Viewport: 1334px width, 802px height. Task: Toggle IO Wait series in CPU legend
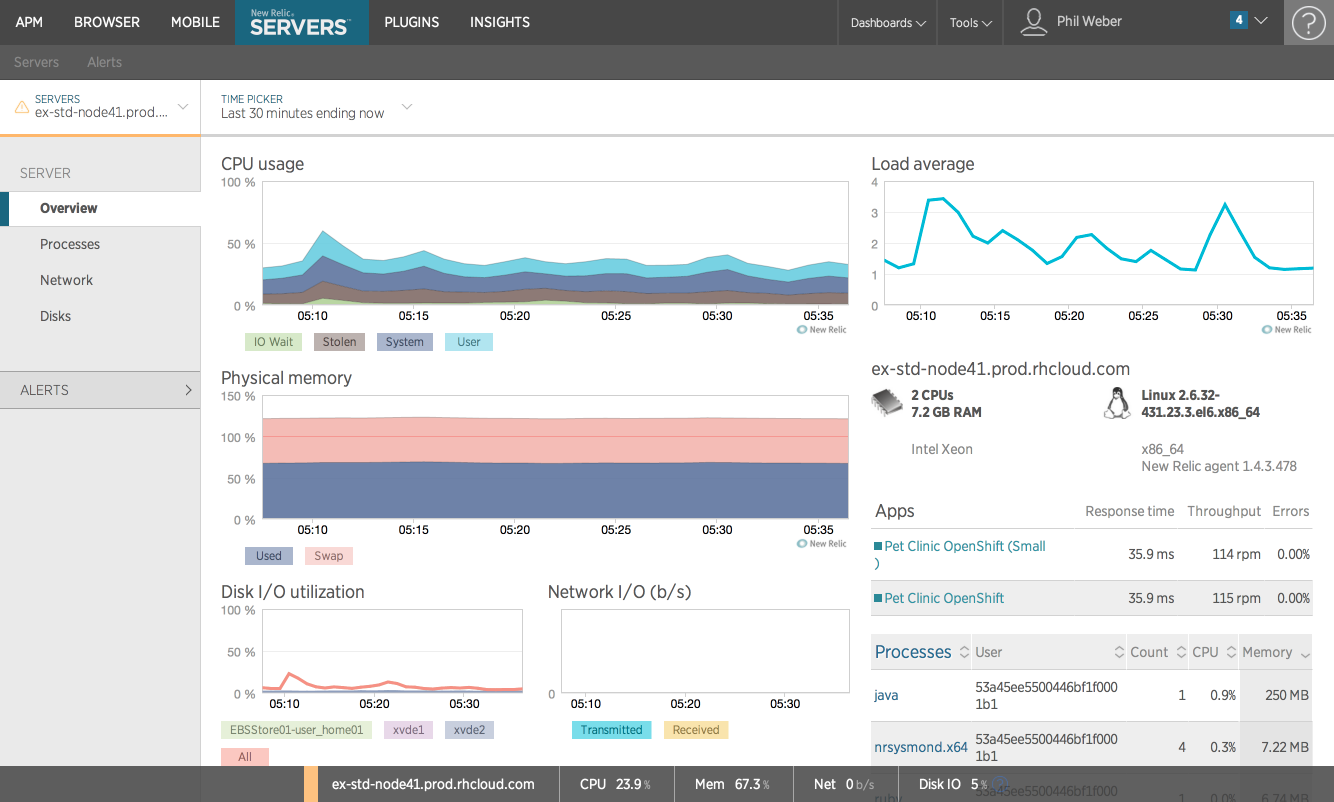tap(273, 342)
